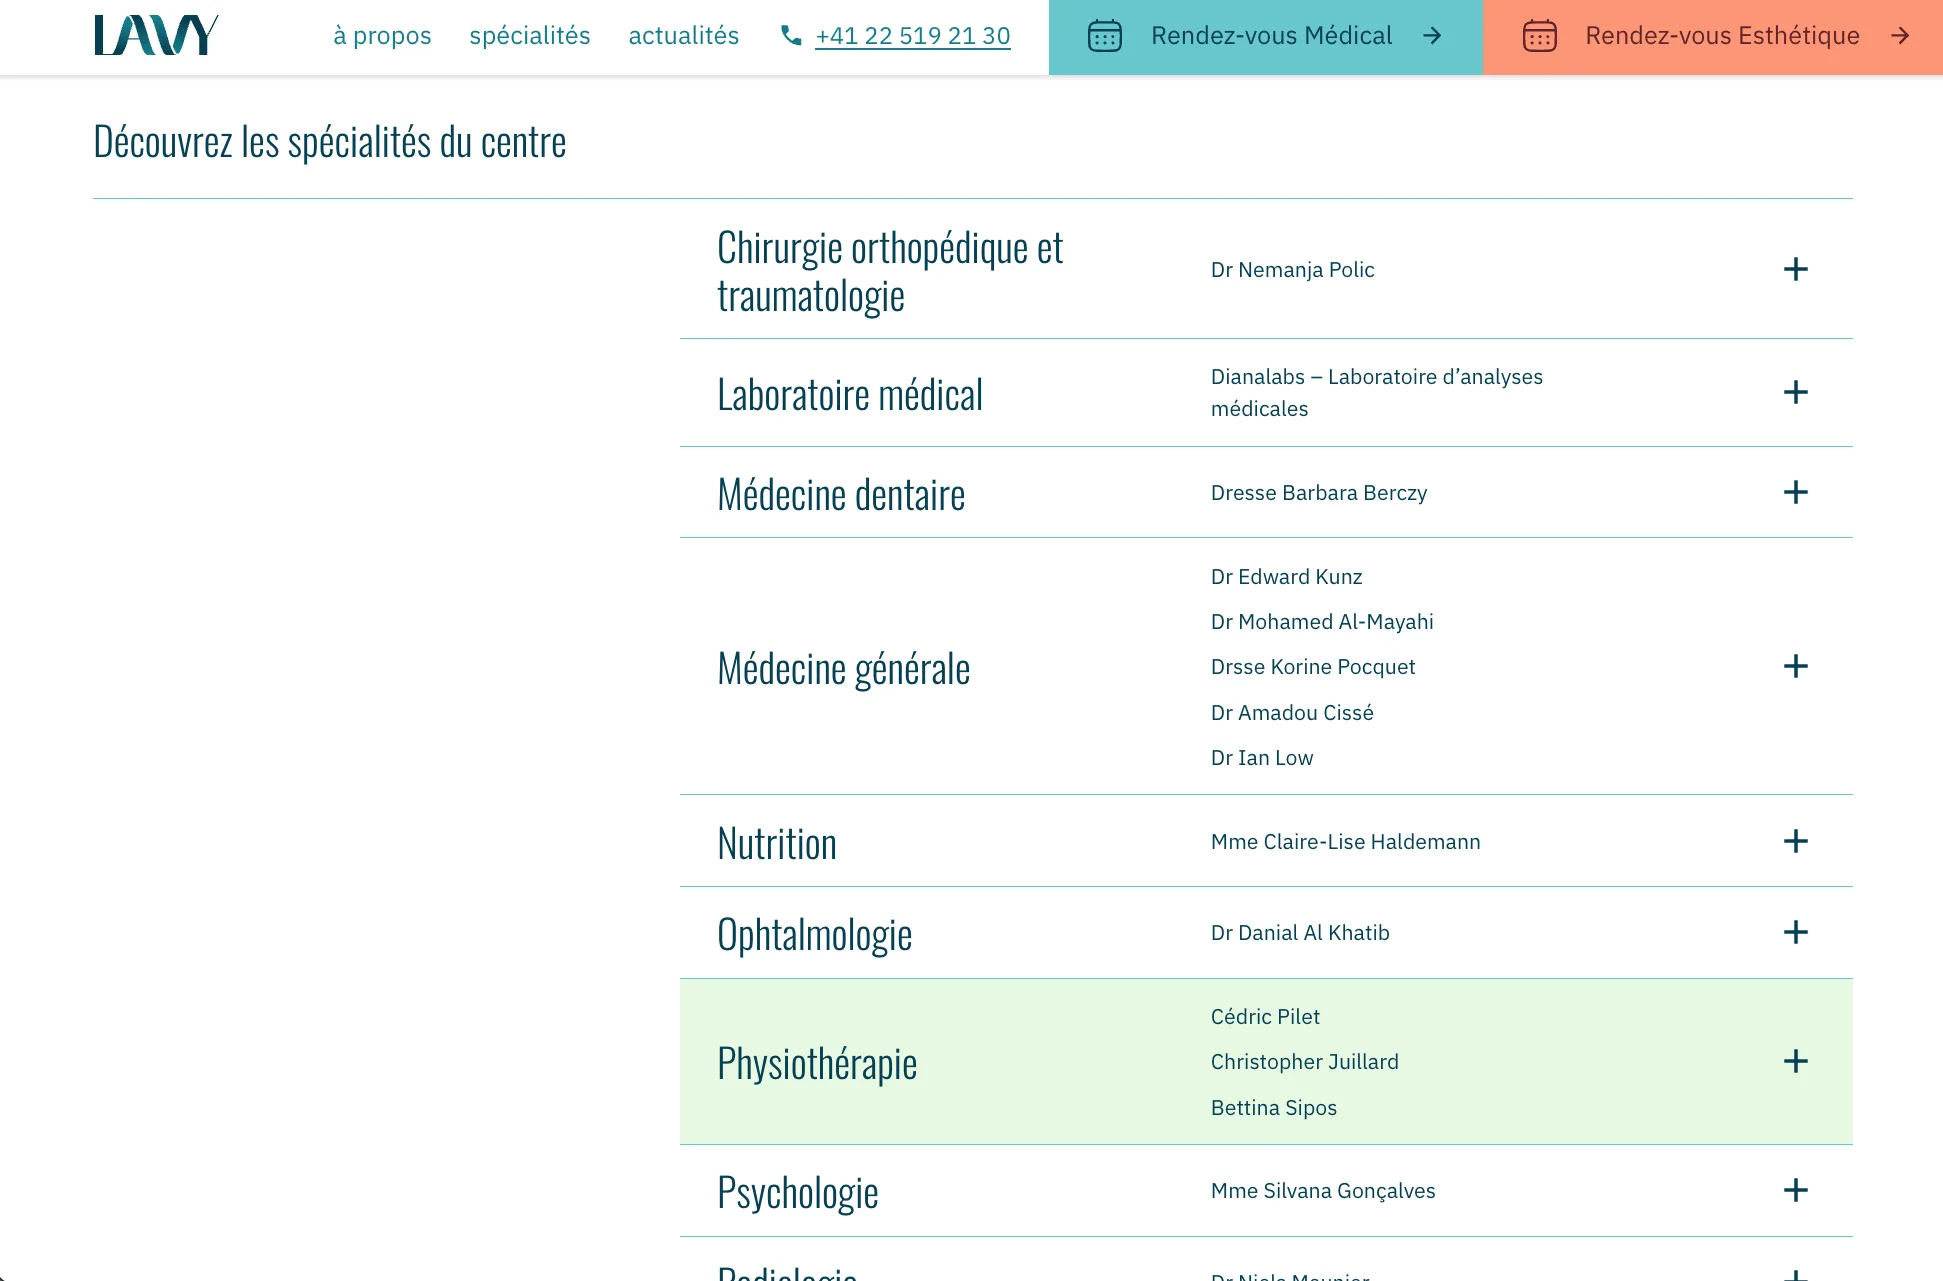
Task: Go to 'actualités' menu item
Action: pyautogui.click(x=683, y=36)
